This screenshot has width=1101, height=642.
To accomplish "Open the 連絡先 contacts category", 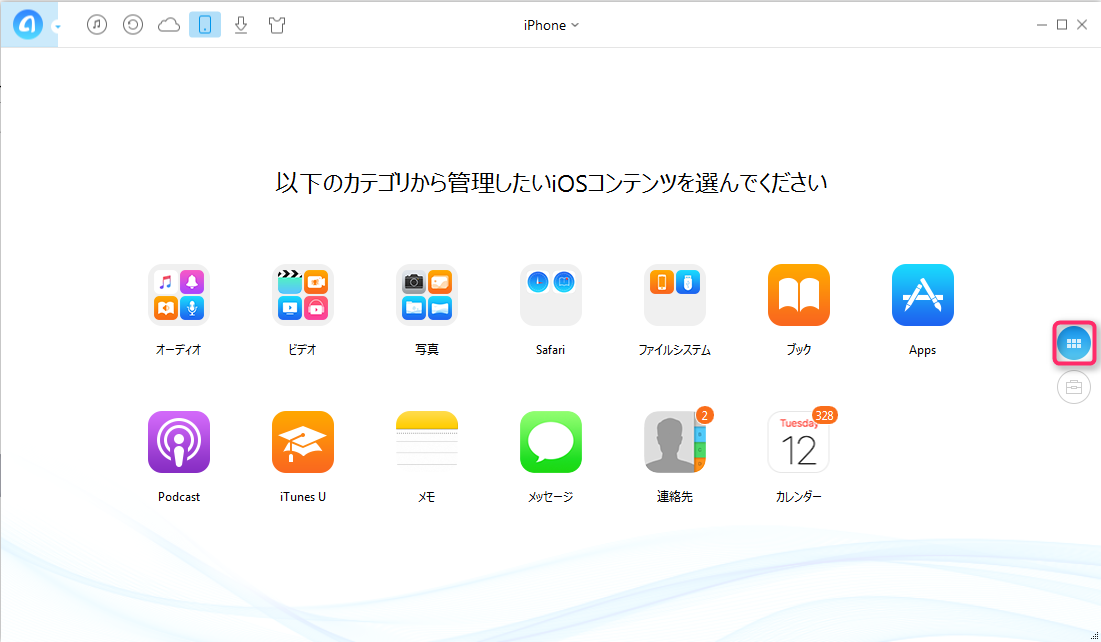I will pyautogui.click(x=675, y=442).
